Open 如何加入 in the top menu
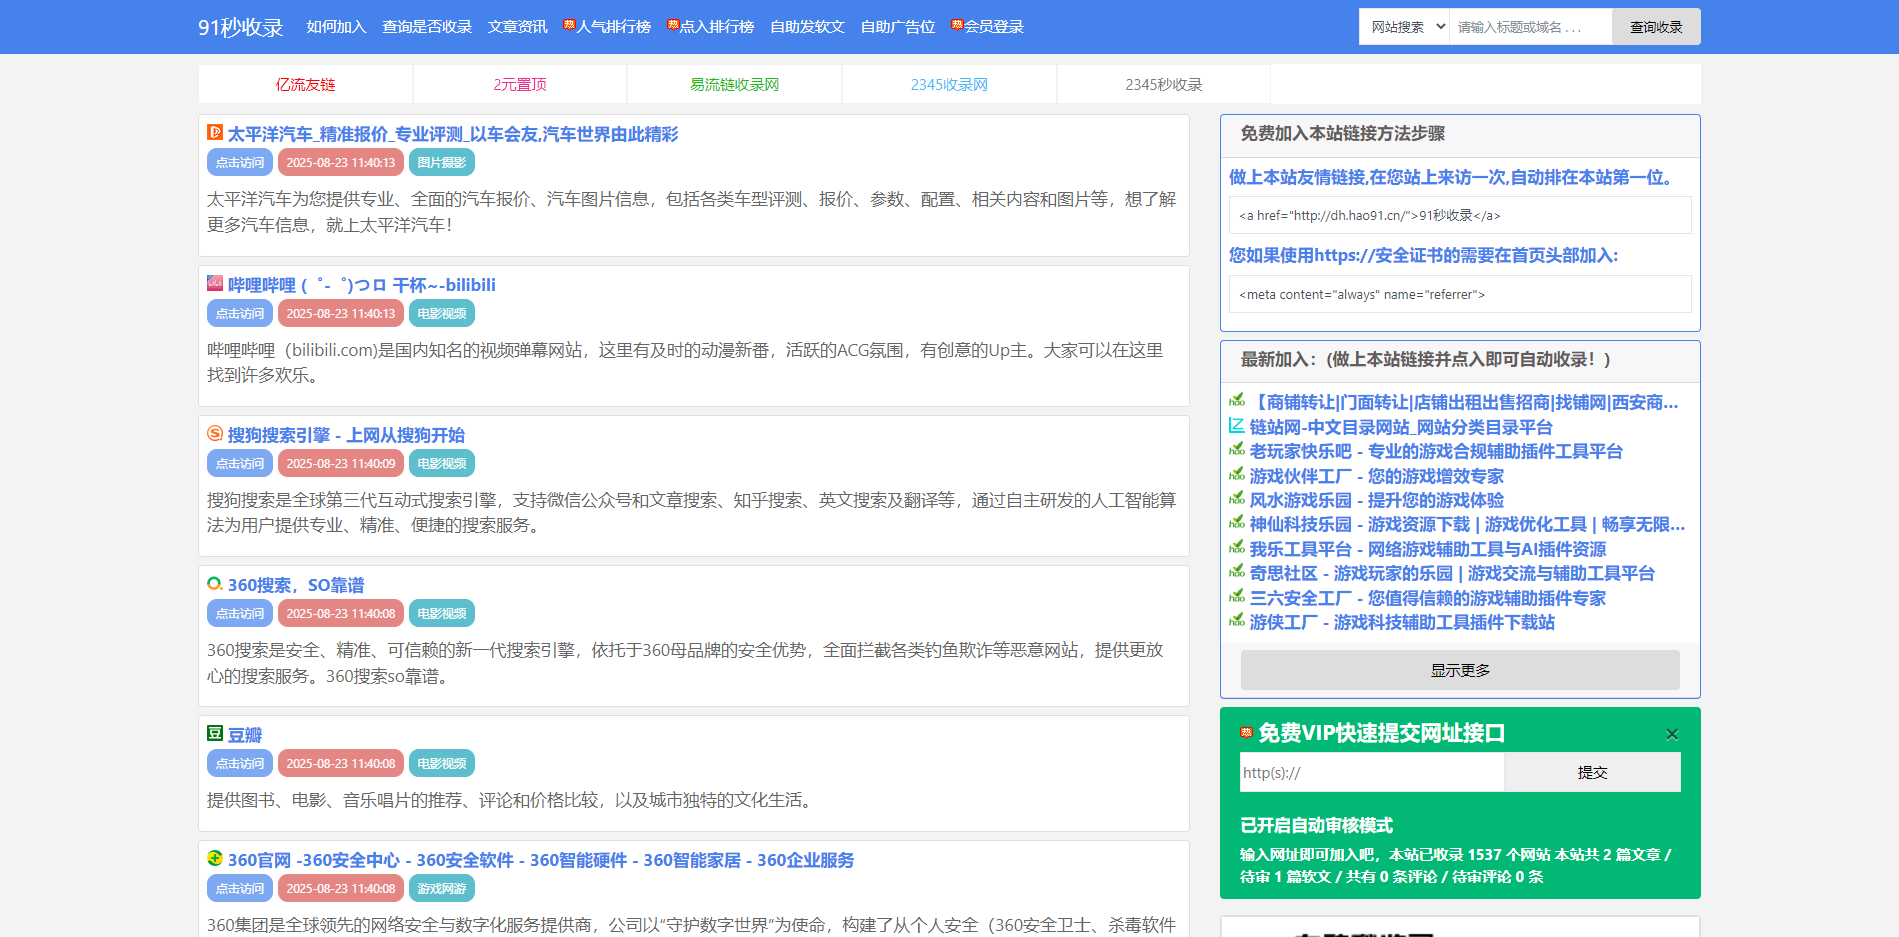 tap(336, 27)
